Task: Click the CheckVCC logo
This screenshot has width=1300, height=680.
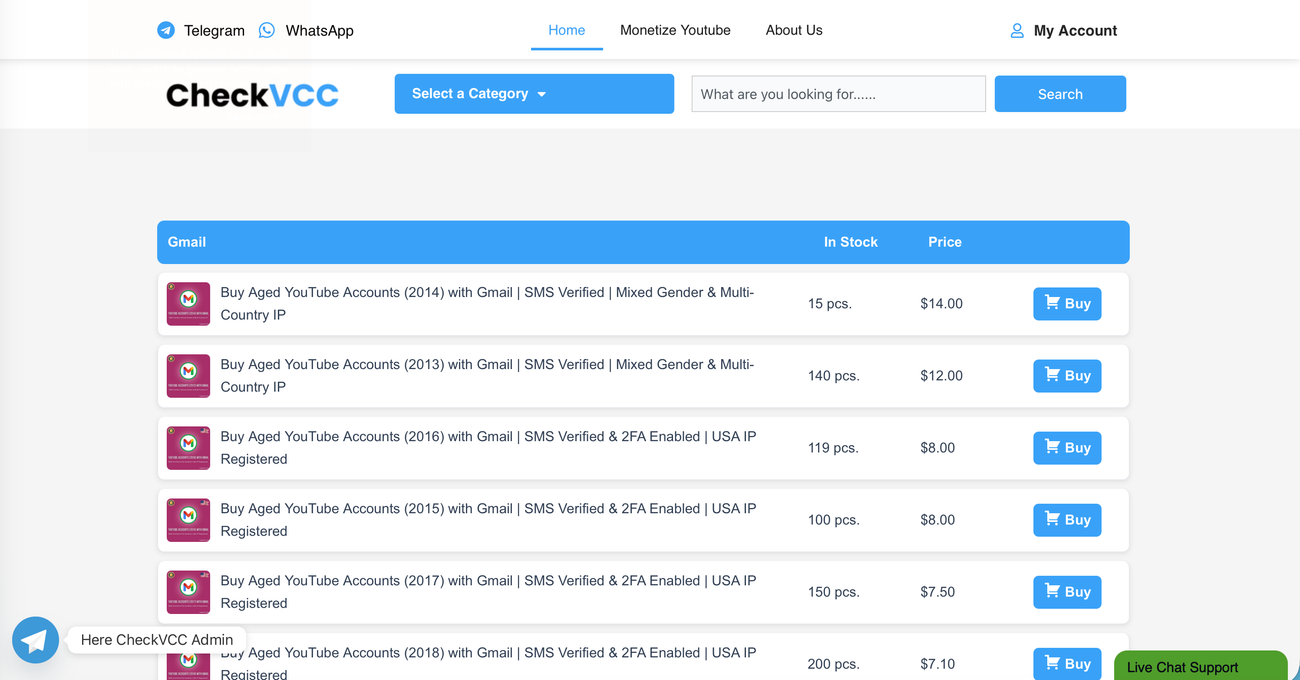Action: tap(252, 95)
